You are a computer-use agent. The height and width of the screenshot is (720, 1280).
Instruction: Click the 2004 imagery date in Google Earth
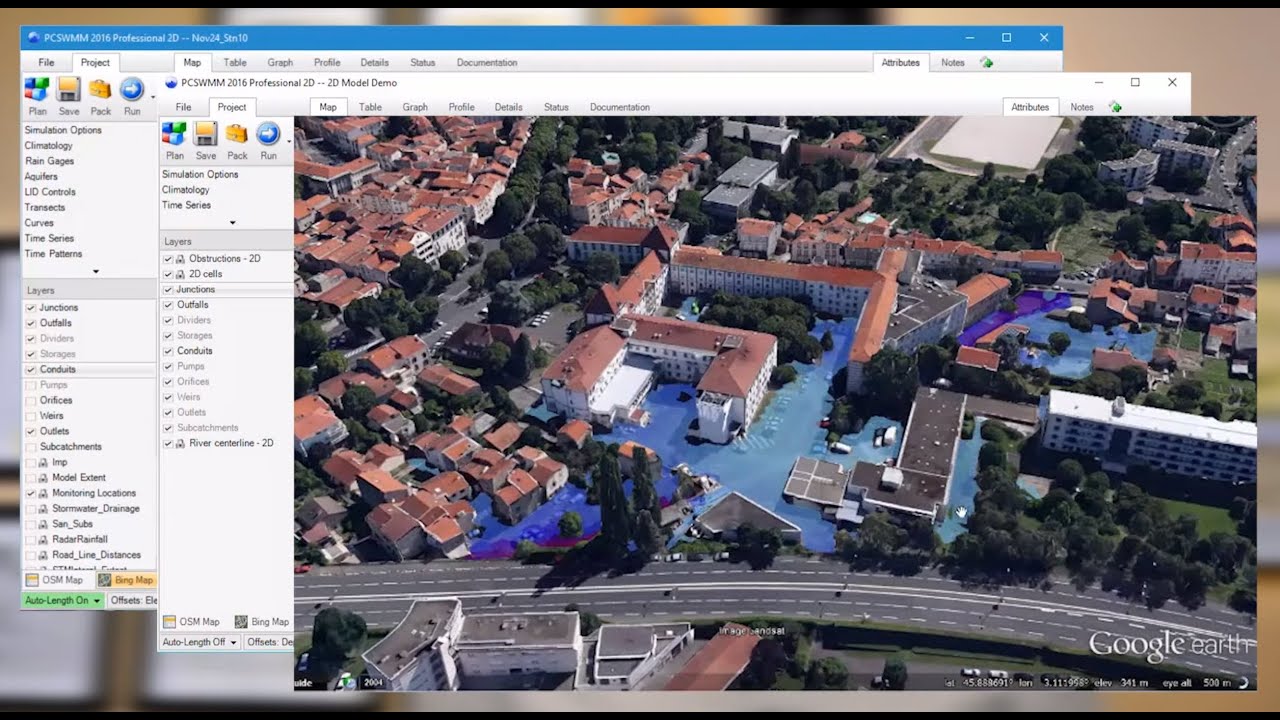coord(373,682)
